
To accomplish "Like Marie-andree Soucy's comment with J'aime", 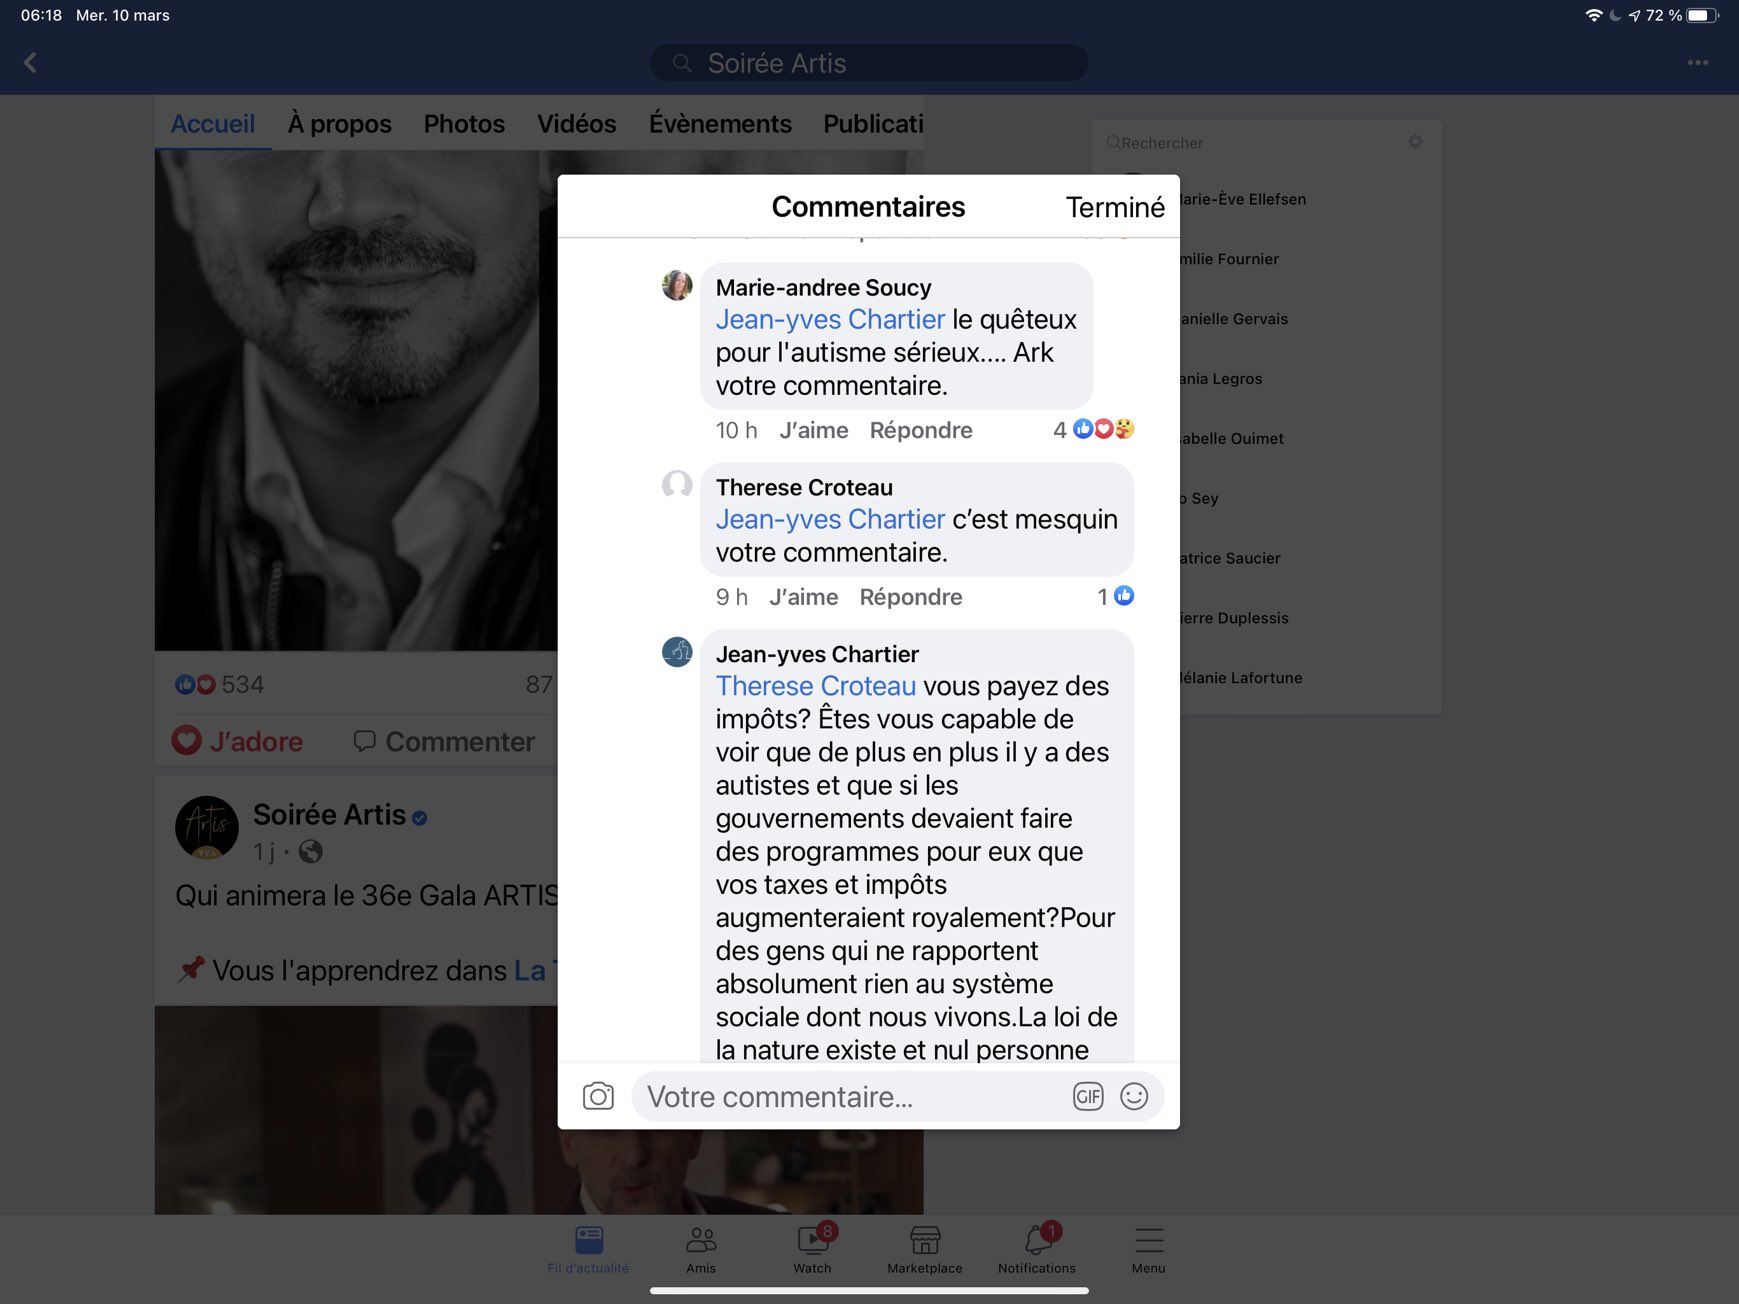I will pyautogui.click(x=814, y=430).
